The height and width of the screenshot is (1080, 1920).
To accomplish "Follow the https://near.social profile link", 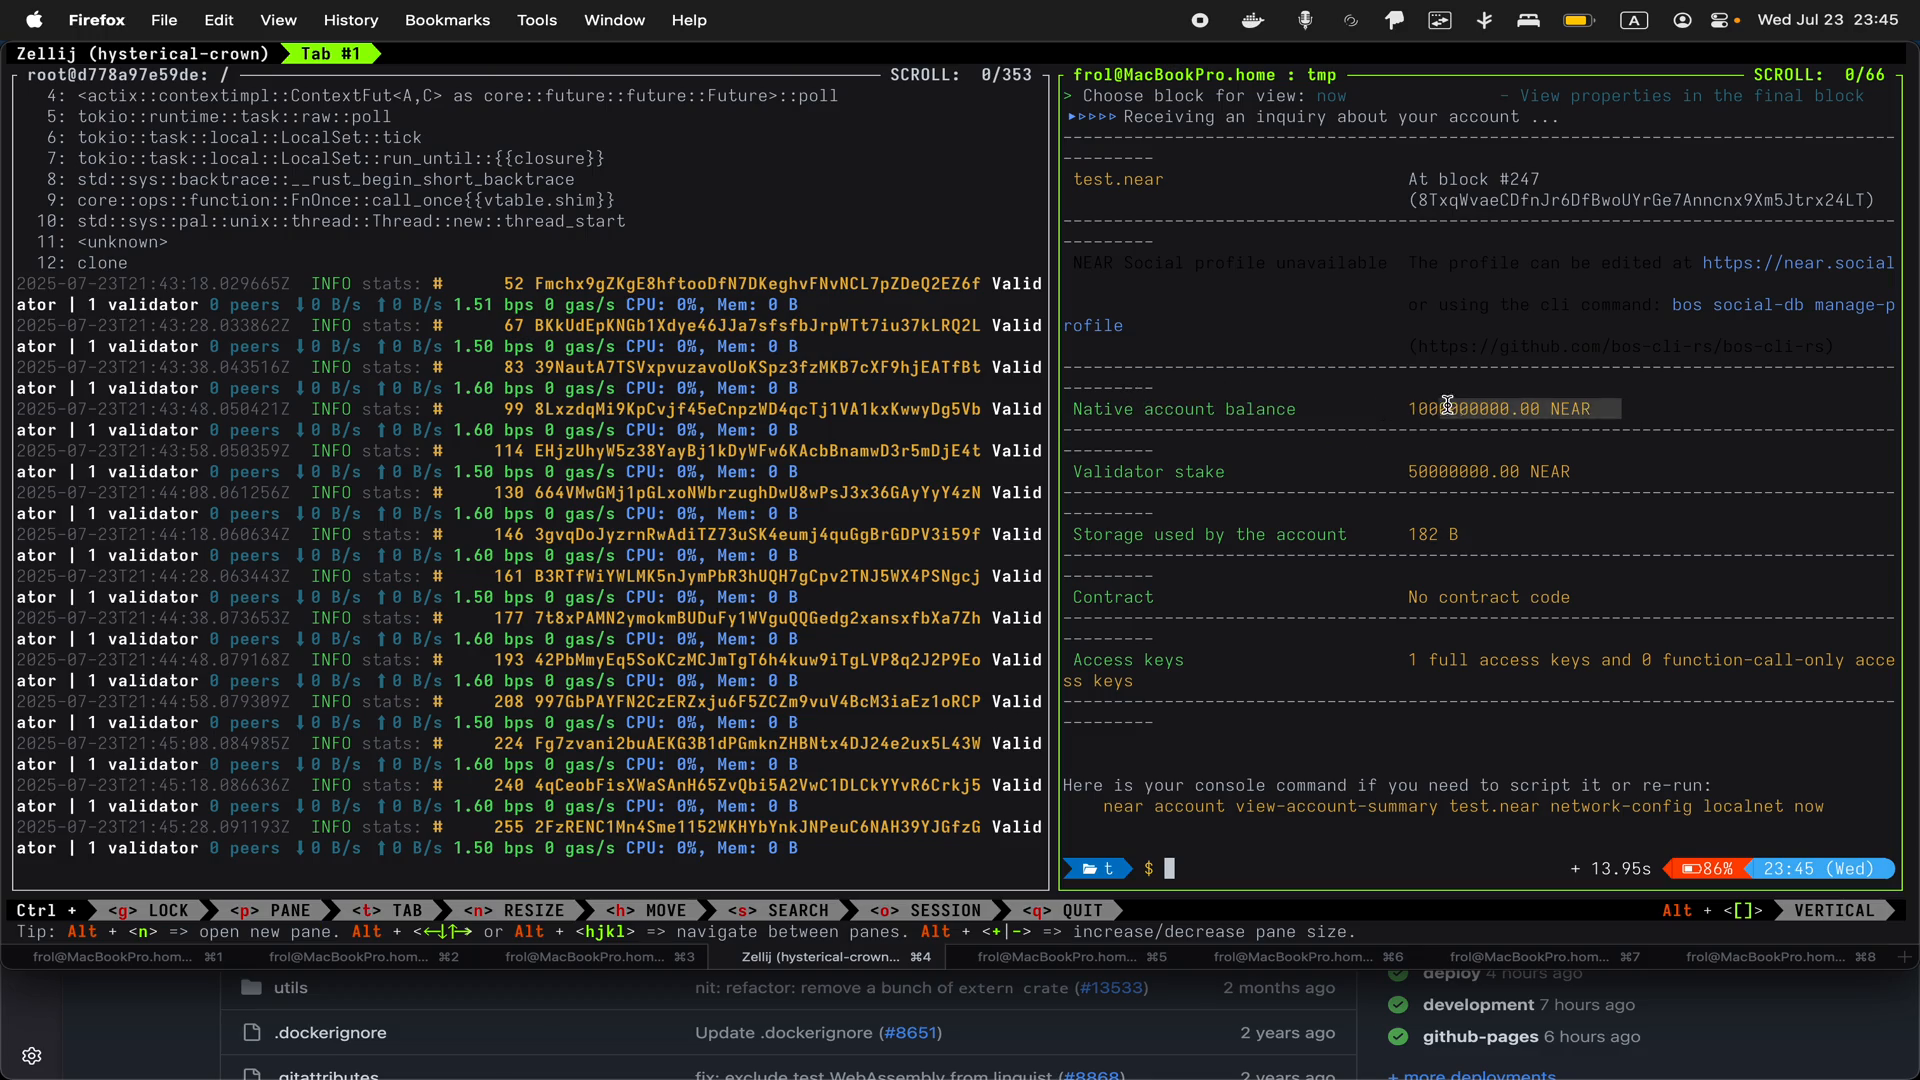I will click(x=1797, y=263).
